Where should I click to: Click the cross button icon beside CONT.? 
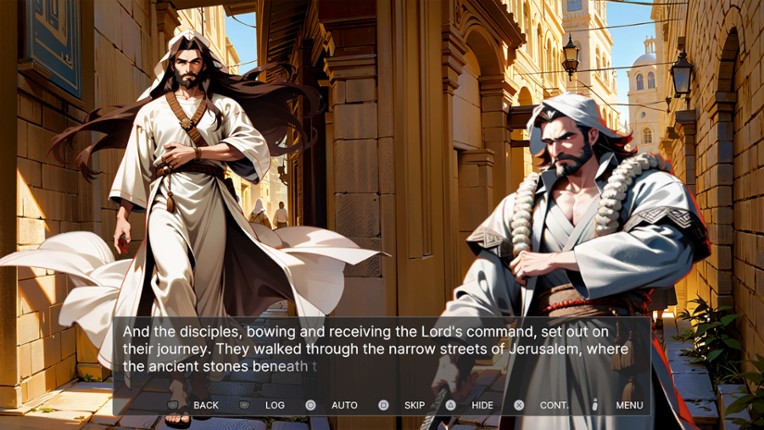519,405
